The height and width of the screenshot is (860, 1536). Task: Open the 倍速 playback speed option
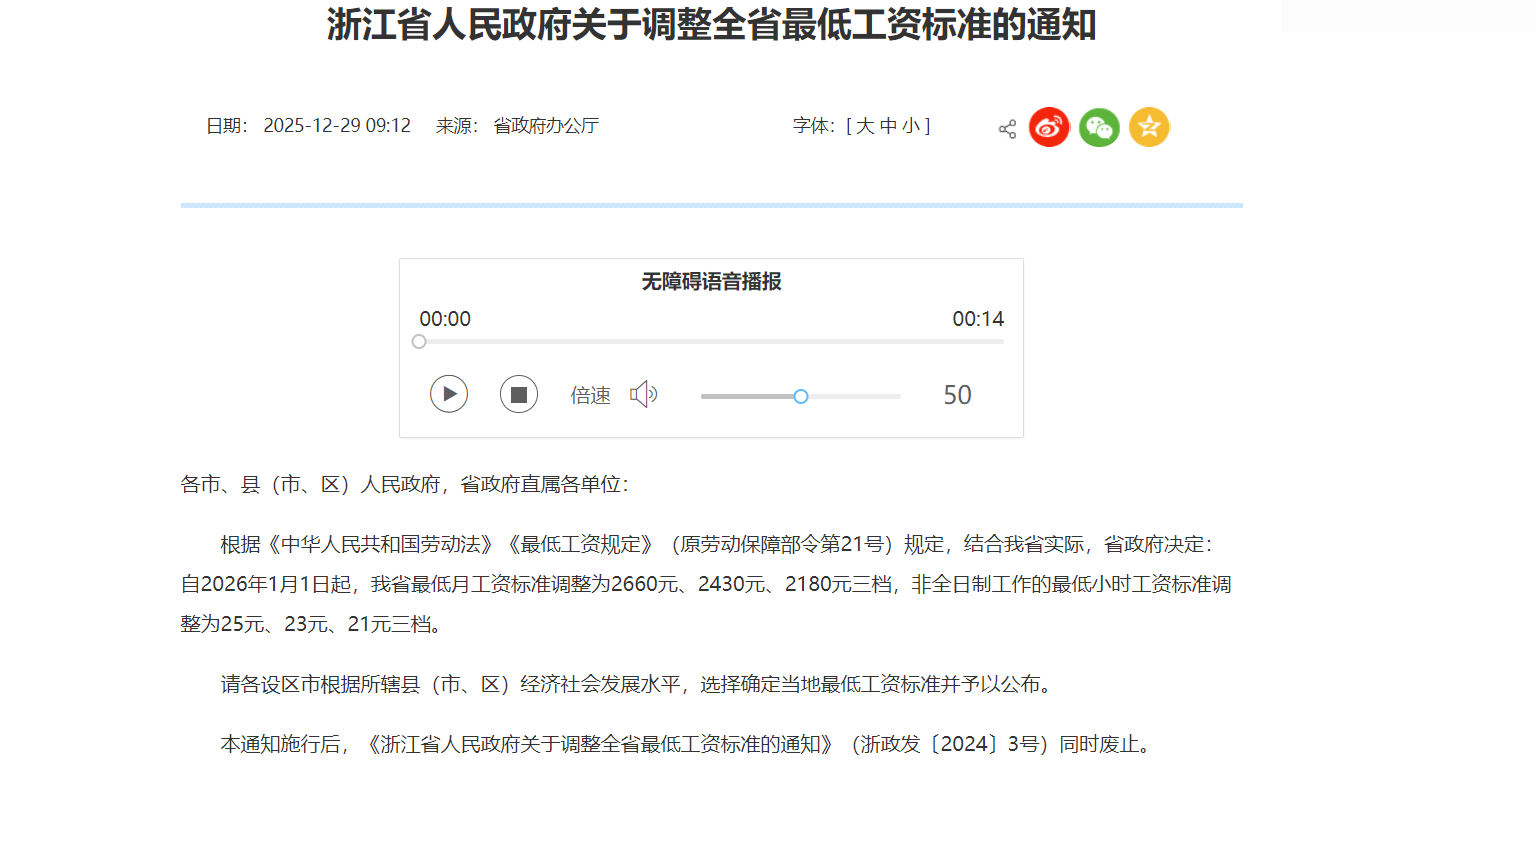pyautogui.click(x=590, y=395)
